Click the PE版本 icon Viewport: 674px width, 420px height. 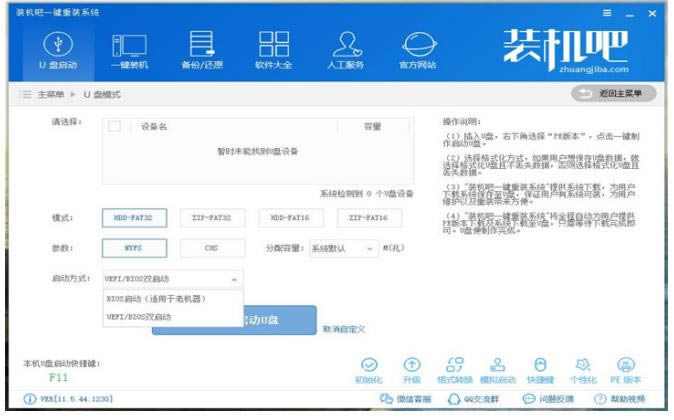(625, 371)
